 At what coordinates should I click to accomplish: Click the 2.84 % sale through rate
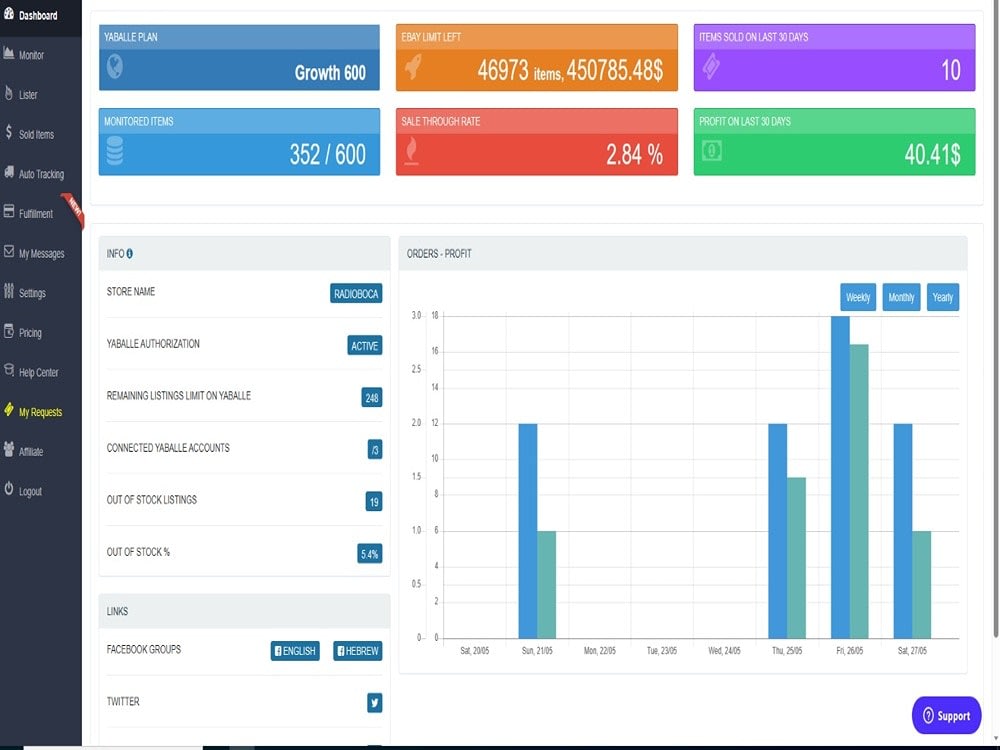point(635,154)
